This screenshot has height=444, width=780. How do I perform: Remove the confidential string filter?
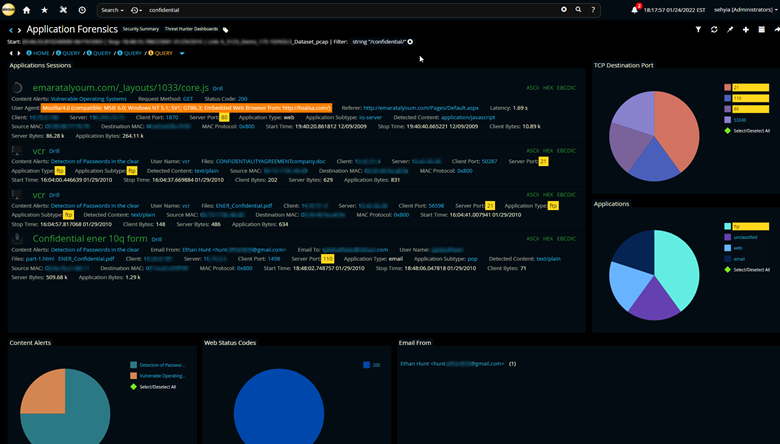pyautogui.click(x=410, y=42)
